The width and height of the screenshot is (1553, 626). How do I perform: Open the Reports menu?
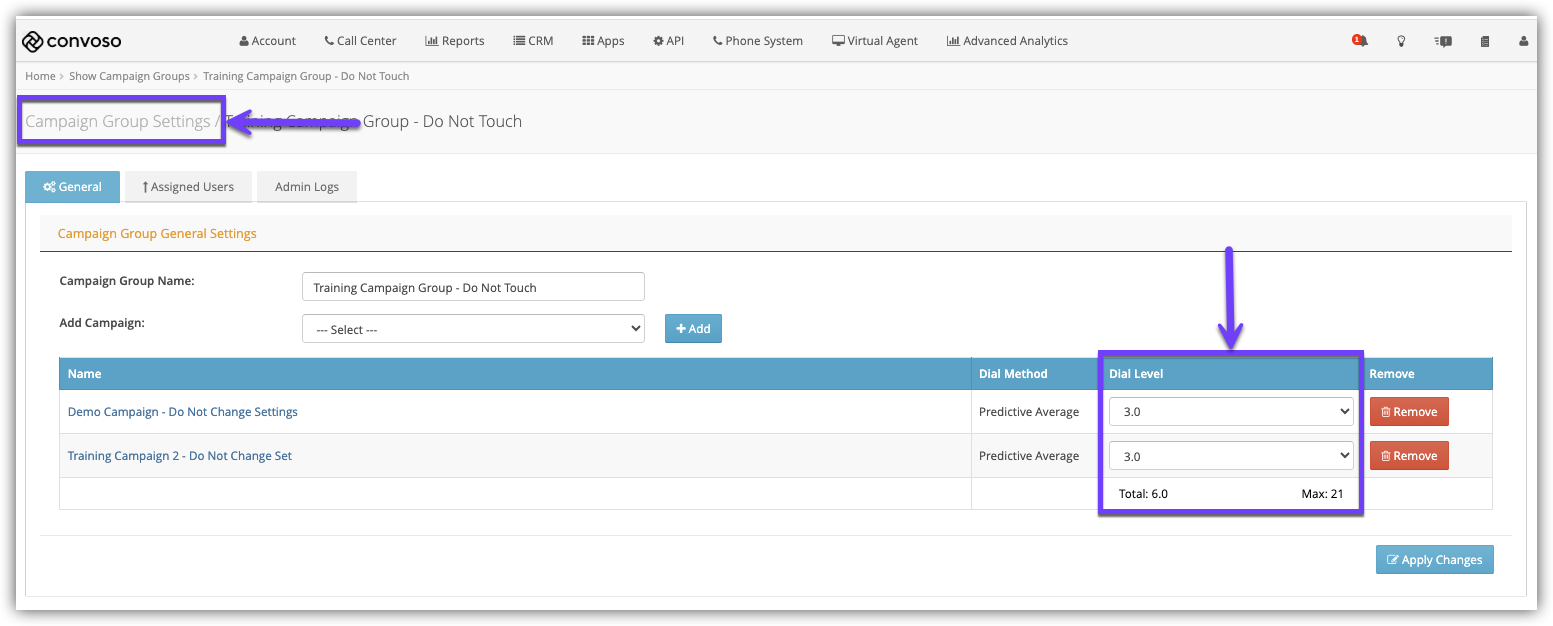point(454,41)
